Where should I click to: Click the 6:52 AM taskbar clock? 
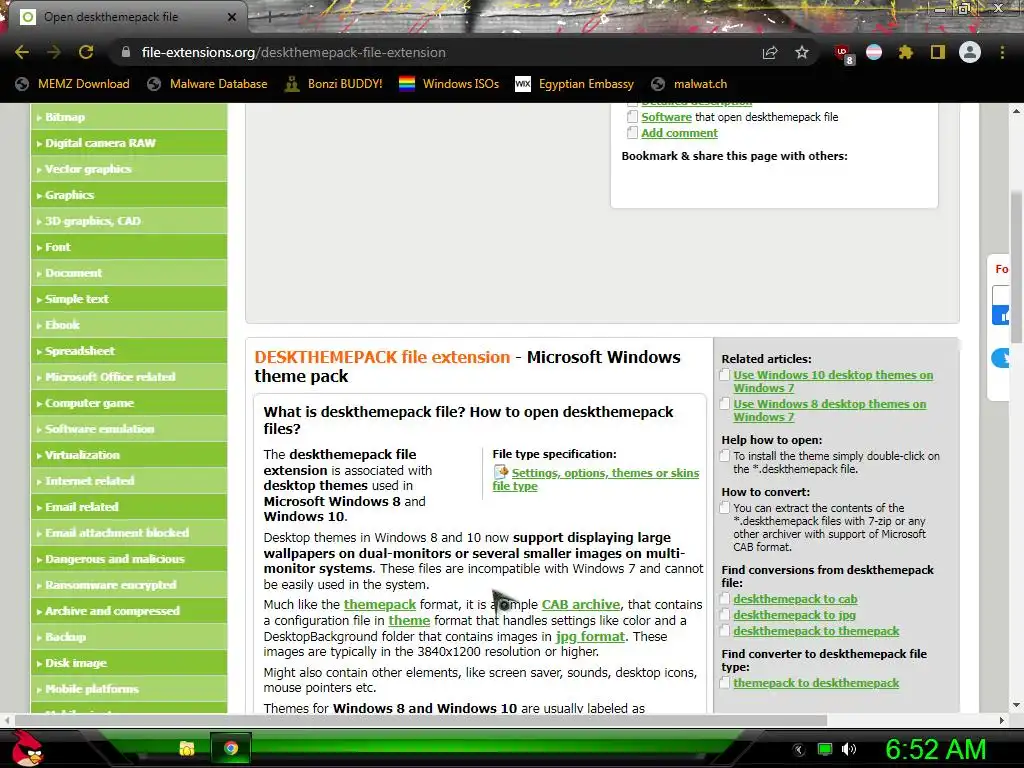coord(935,749)
